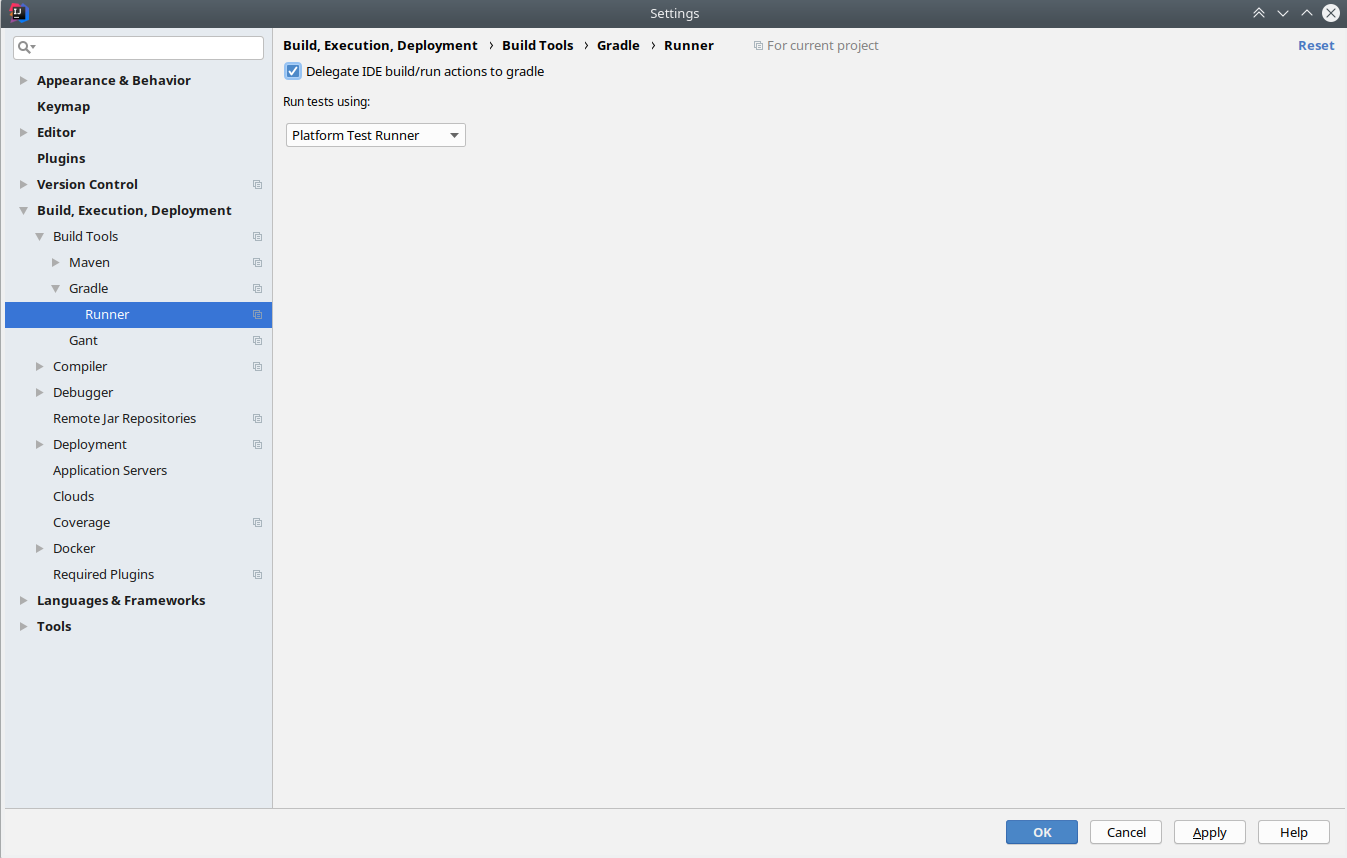Expand the Tools section

23,627
